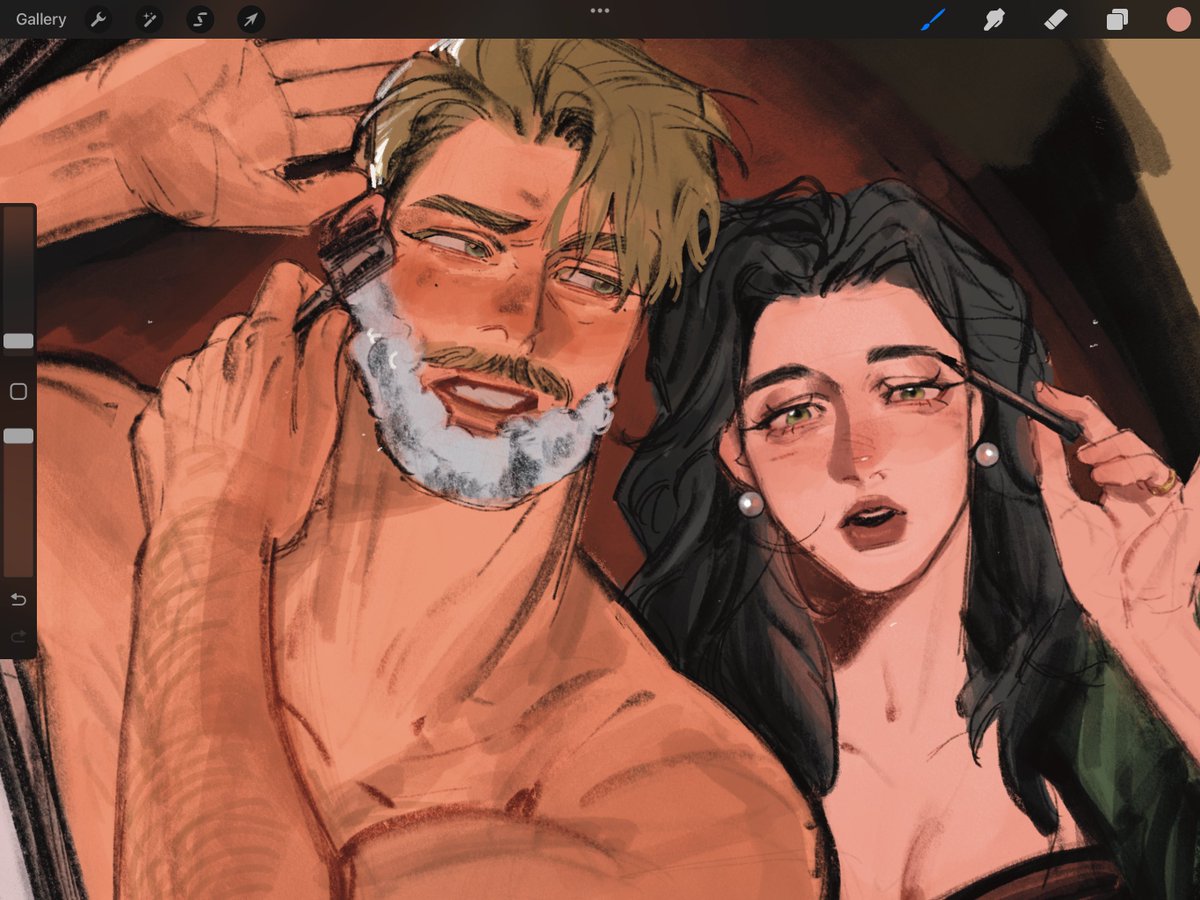Tap the square modify button on the sidebar
Viewport: 1200px width, 900px height.
click(18, 392)
